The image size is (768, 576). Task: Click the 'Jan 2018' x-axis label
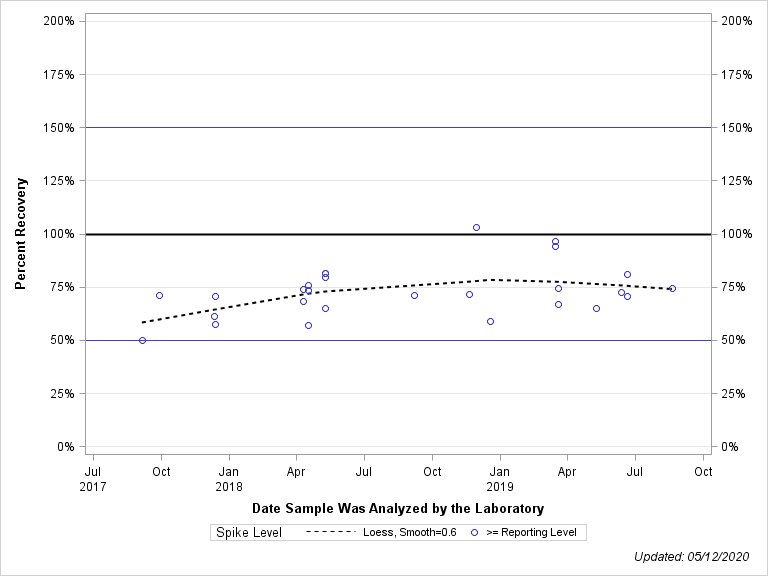(229, 479)
